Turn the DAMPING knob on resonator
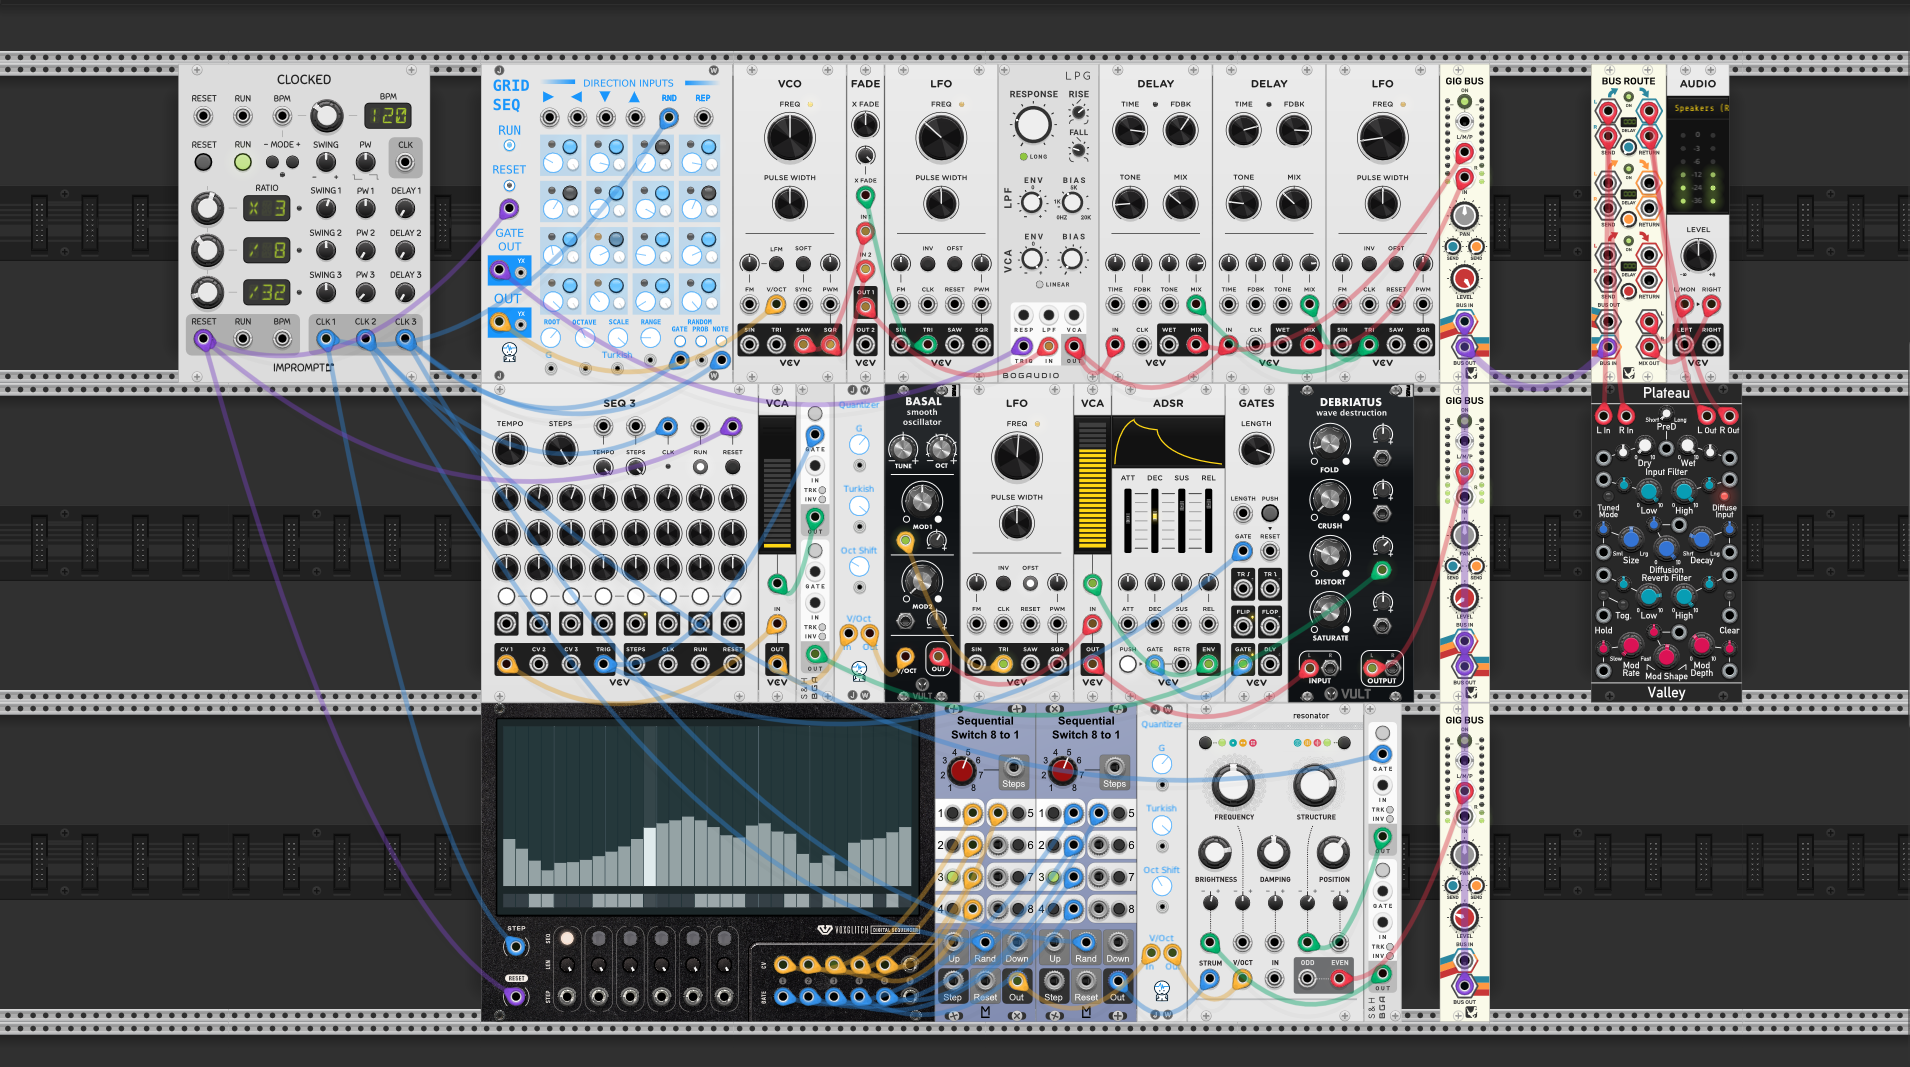 [1274, 853]
